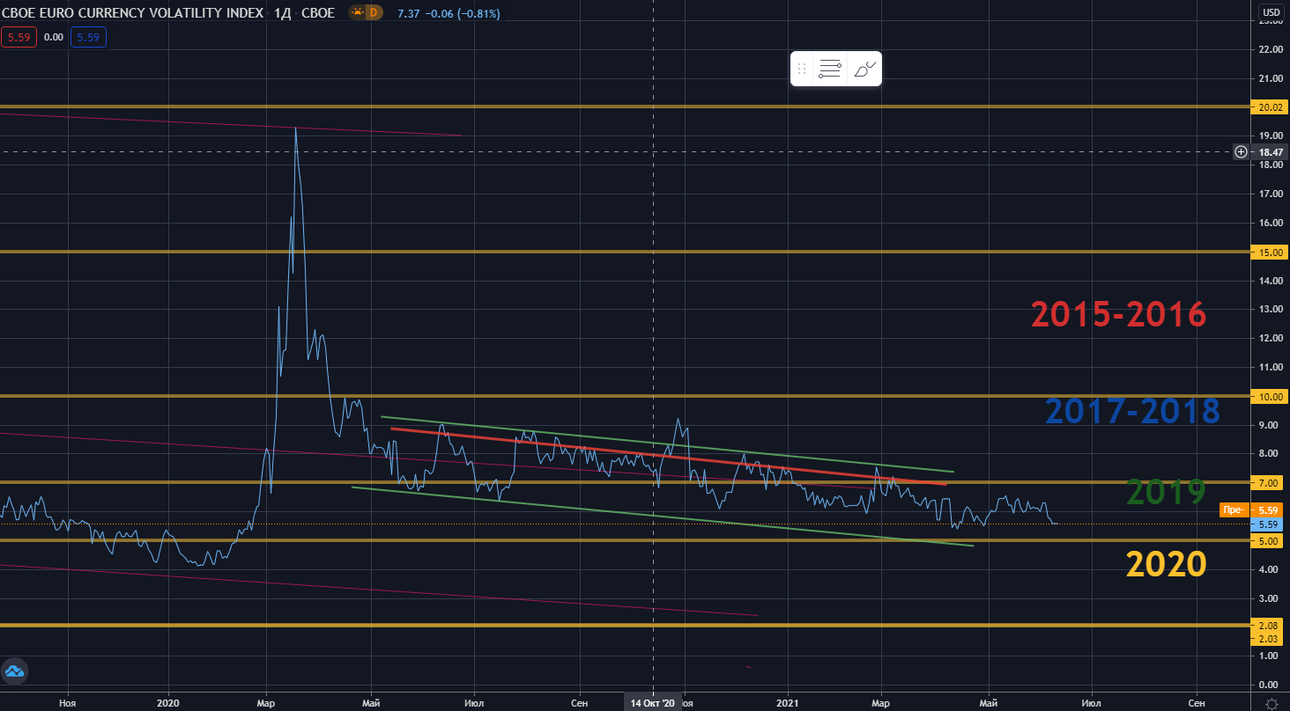The image size is (1290, 711).
Task: Click the Мар label near 2020 peak on time axis
Action: [x=266, y=703]
